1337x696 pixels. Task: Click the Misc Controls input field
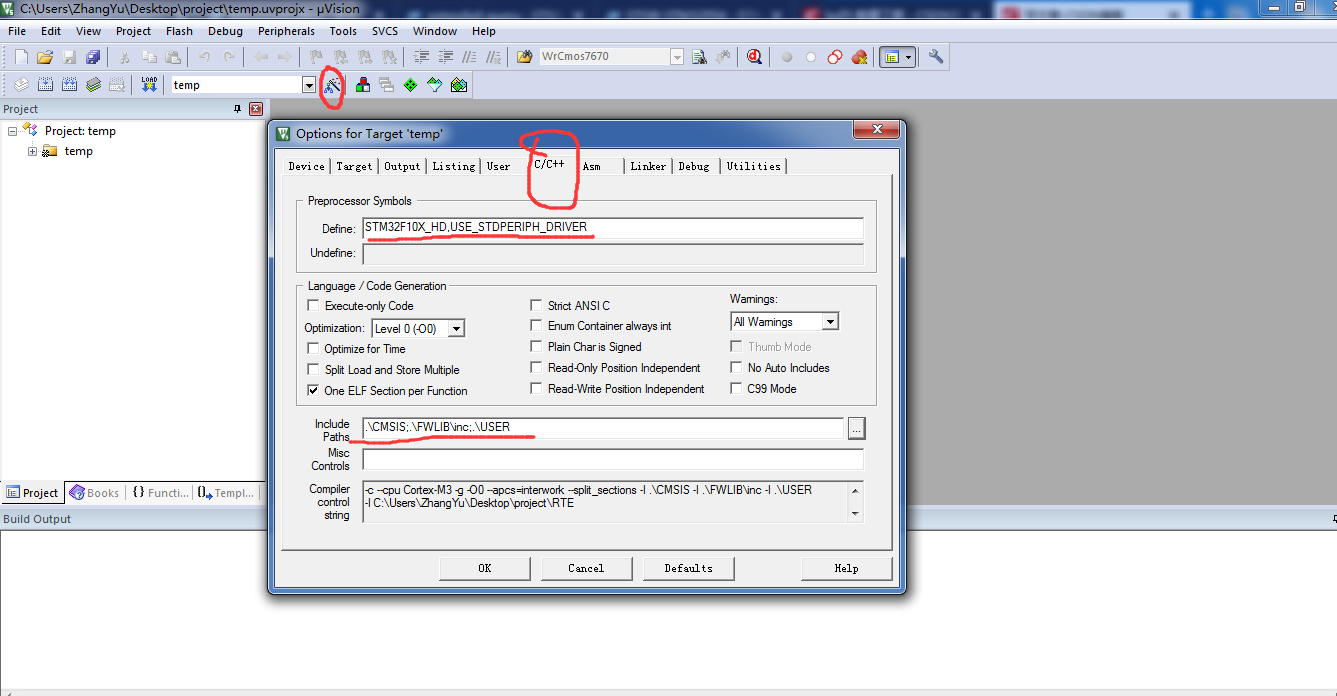pos(613,459)
